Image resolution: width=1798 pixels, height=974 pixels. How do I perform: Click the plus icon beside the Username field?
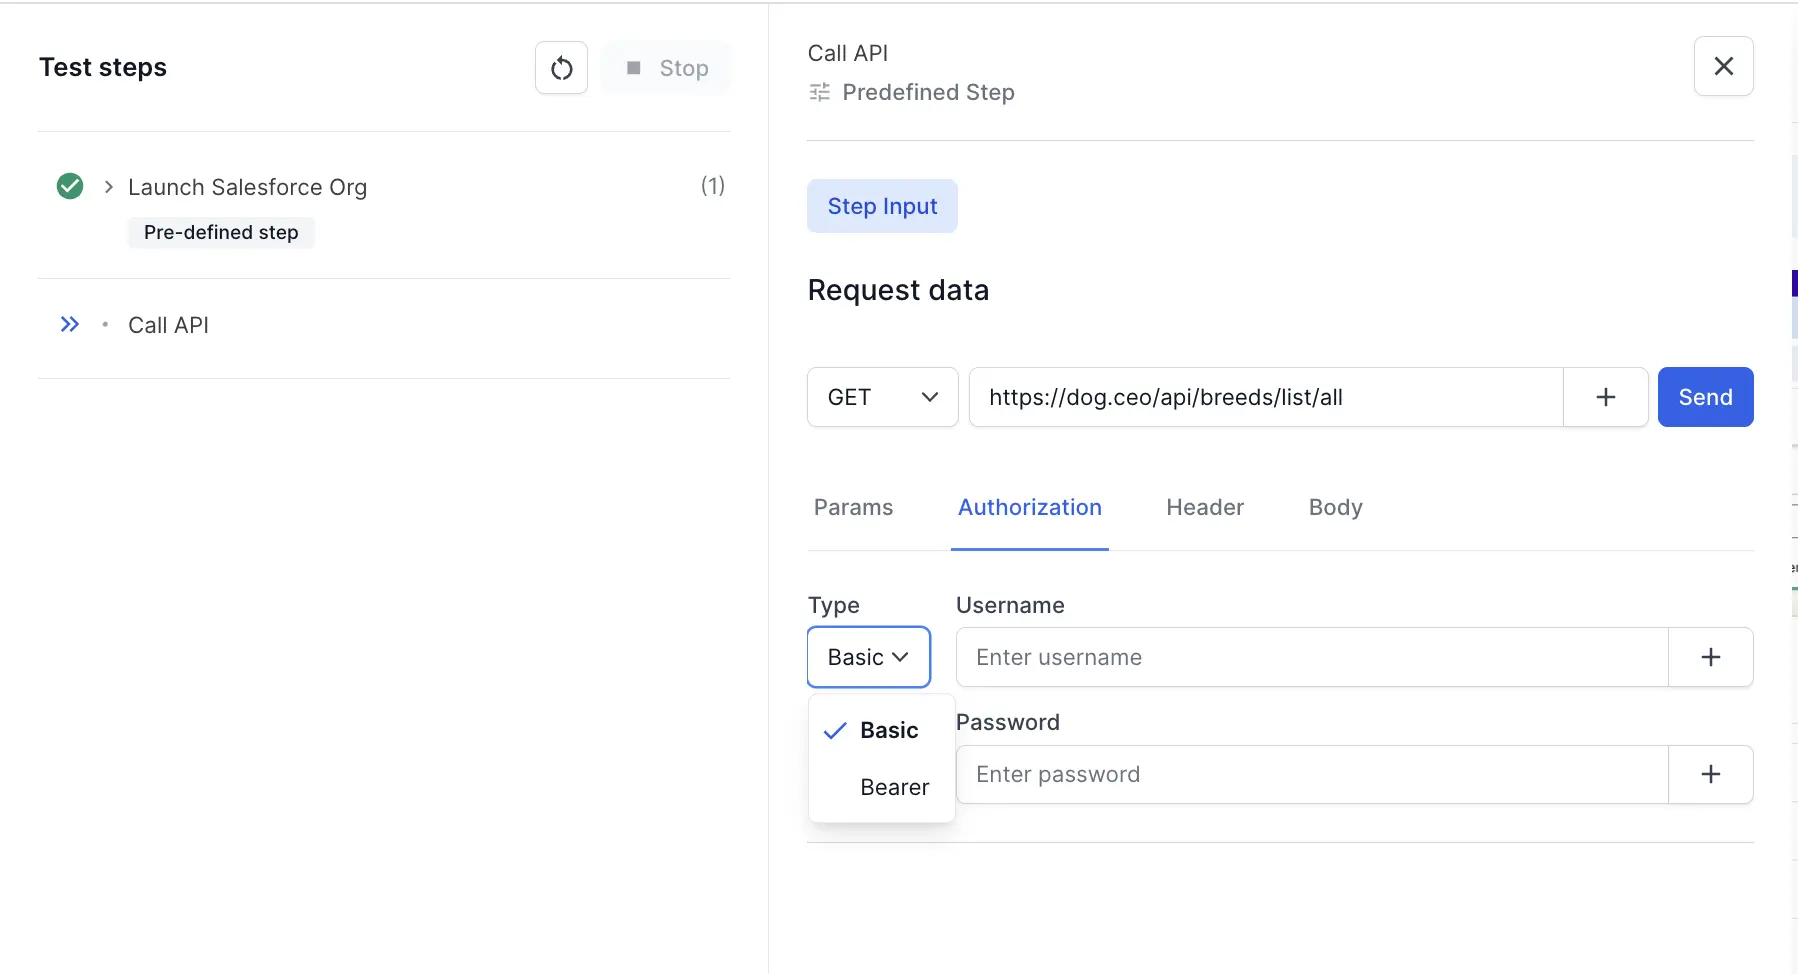click(x=1711, y=657)
